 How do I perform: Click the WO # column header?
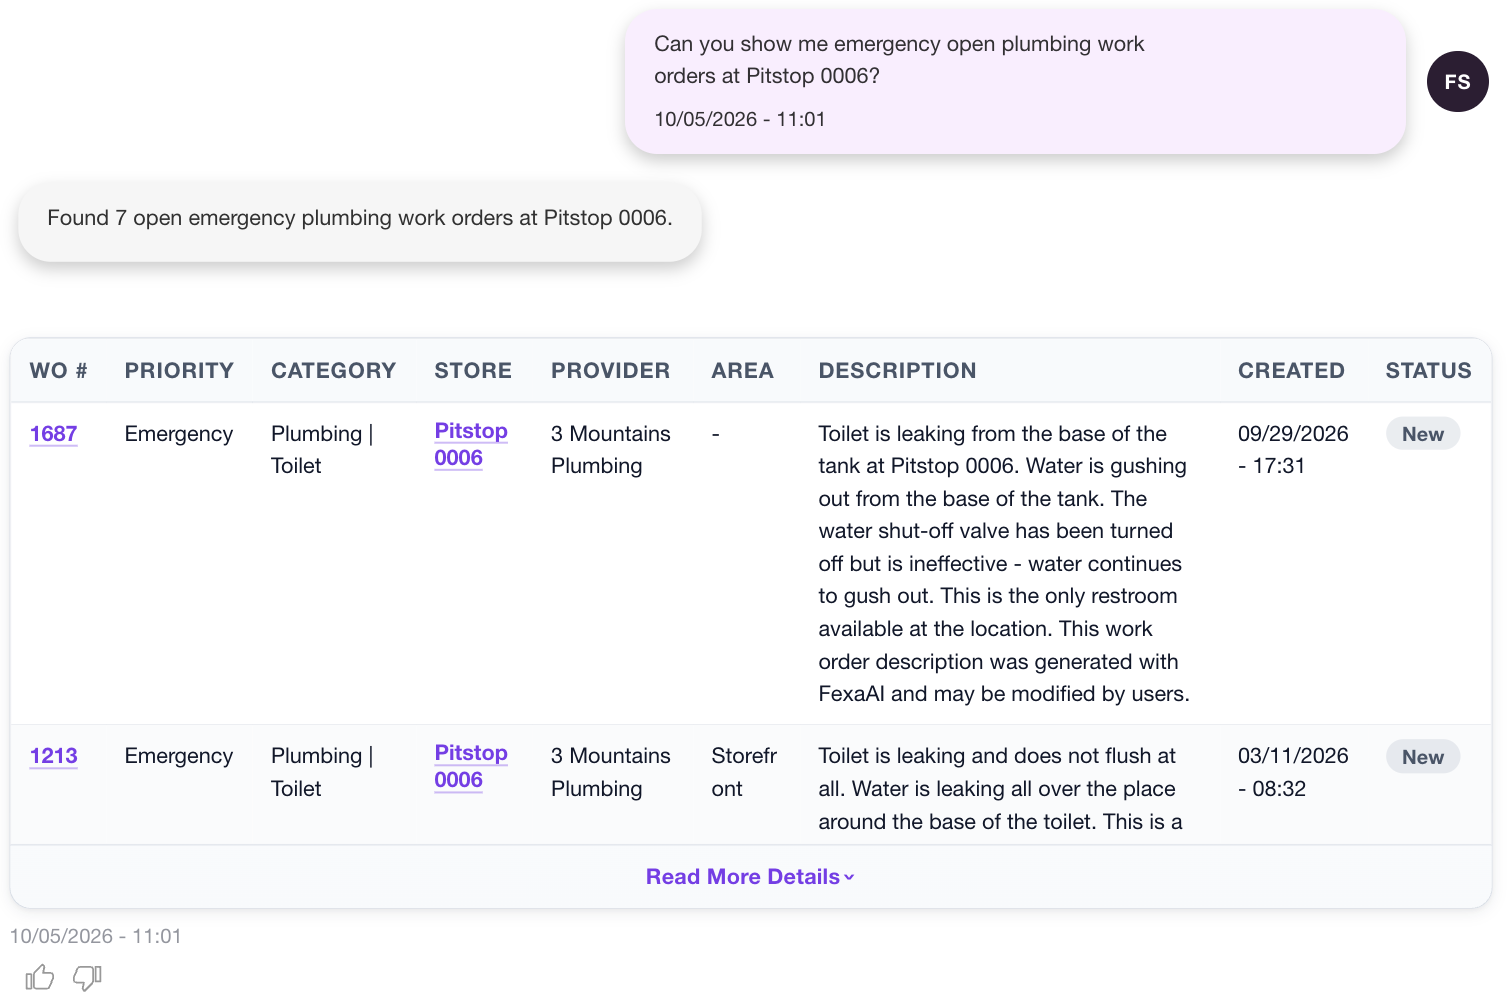[x=59, y=371]
